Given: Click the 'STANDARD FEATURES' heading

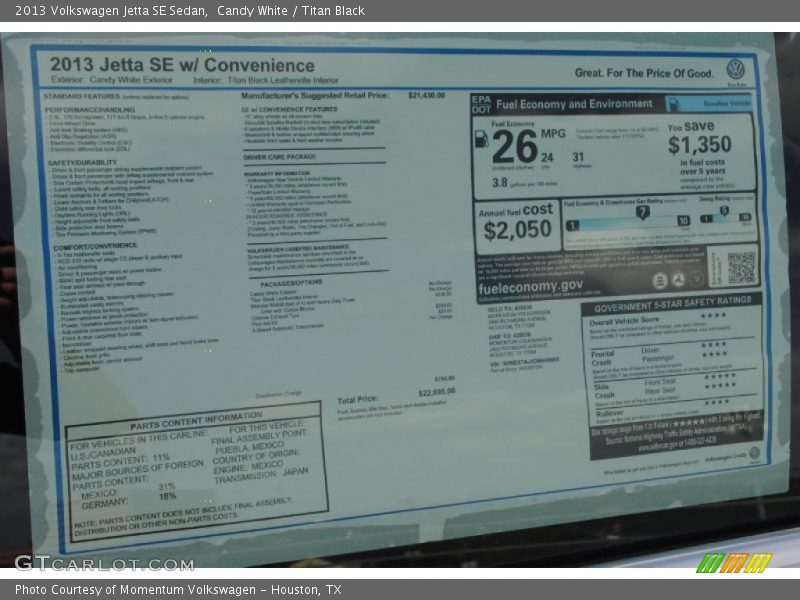Looking at the screenshot, I should pos(82,96).
